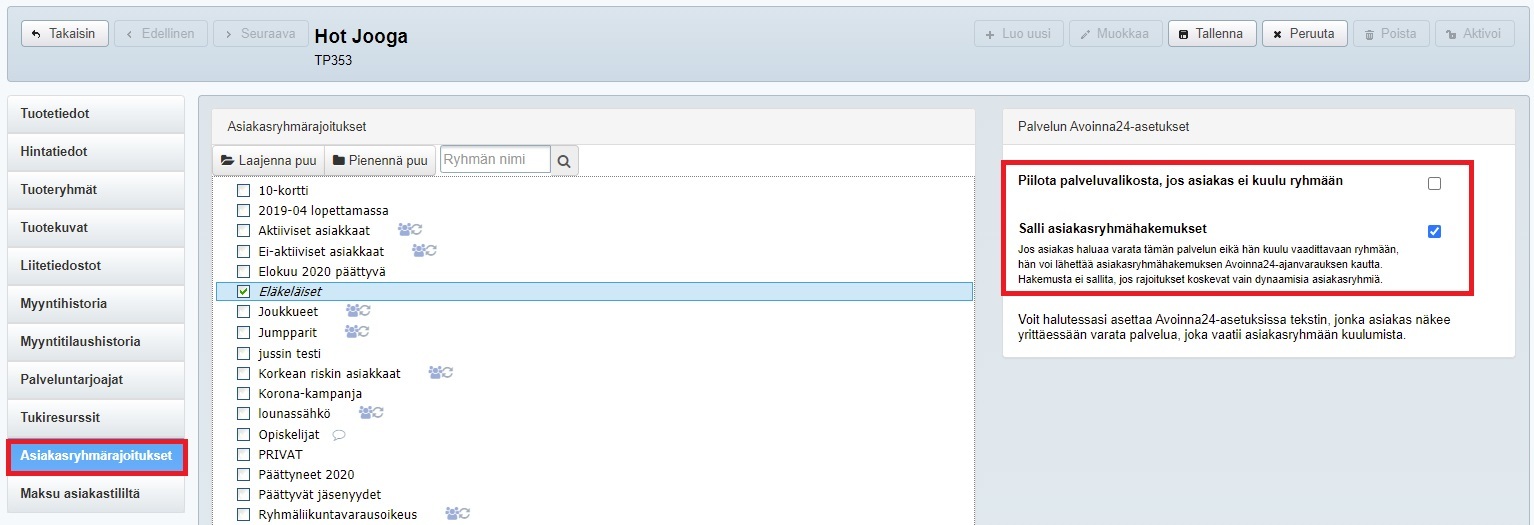
Task: Switch to the Palveluntarjoajat tab
Action: pyautogui.click(x=95, y=380)
